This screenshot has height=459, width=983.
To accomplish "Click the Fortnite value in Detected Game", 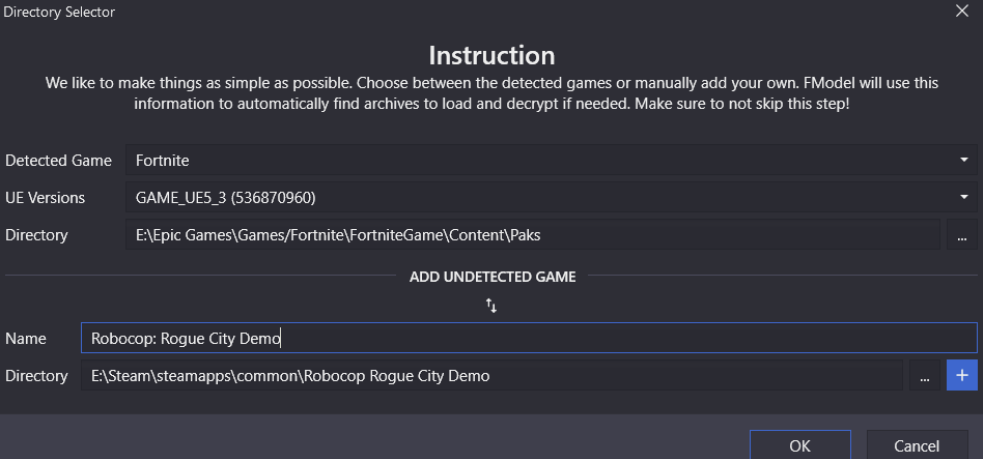I will coord(162,161).
